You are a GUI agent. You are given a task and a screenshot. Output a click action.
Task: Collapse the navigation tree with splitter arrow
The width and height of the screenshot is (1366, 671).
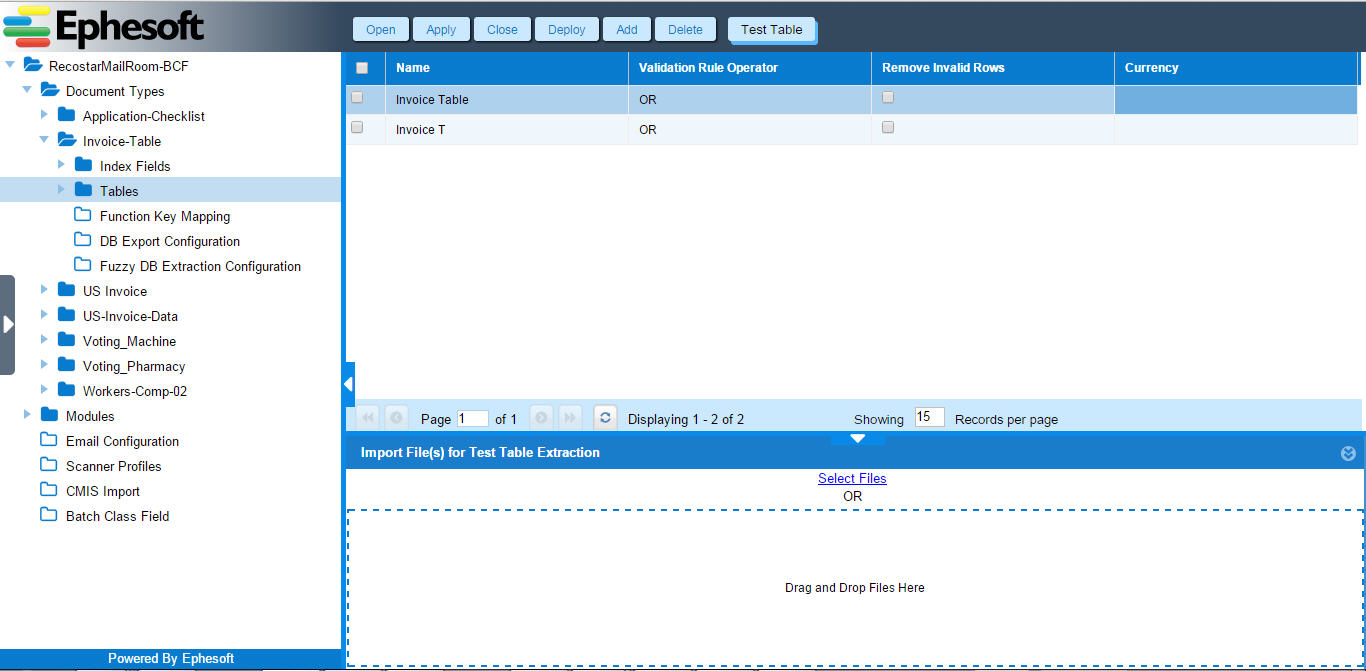pos(348,384)
